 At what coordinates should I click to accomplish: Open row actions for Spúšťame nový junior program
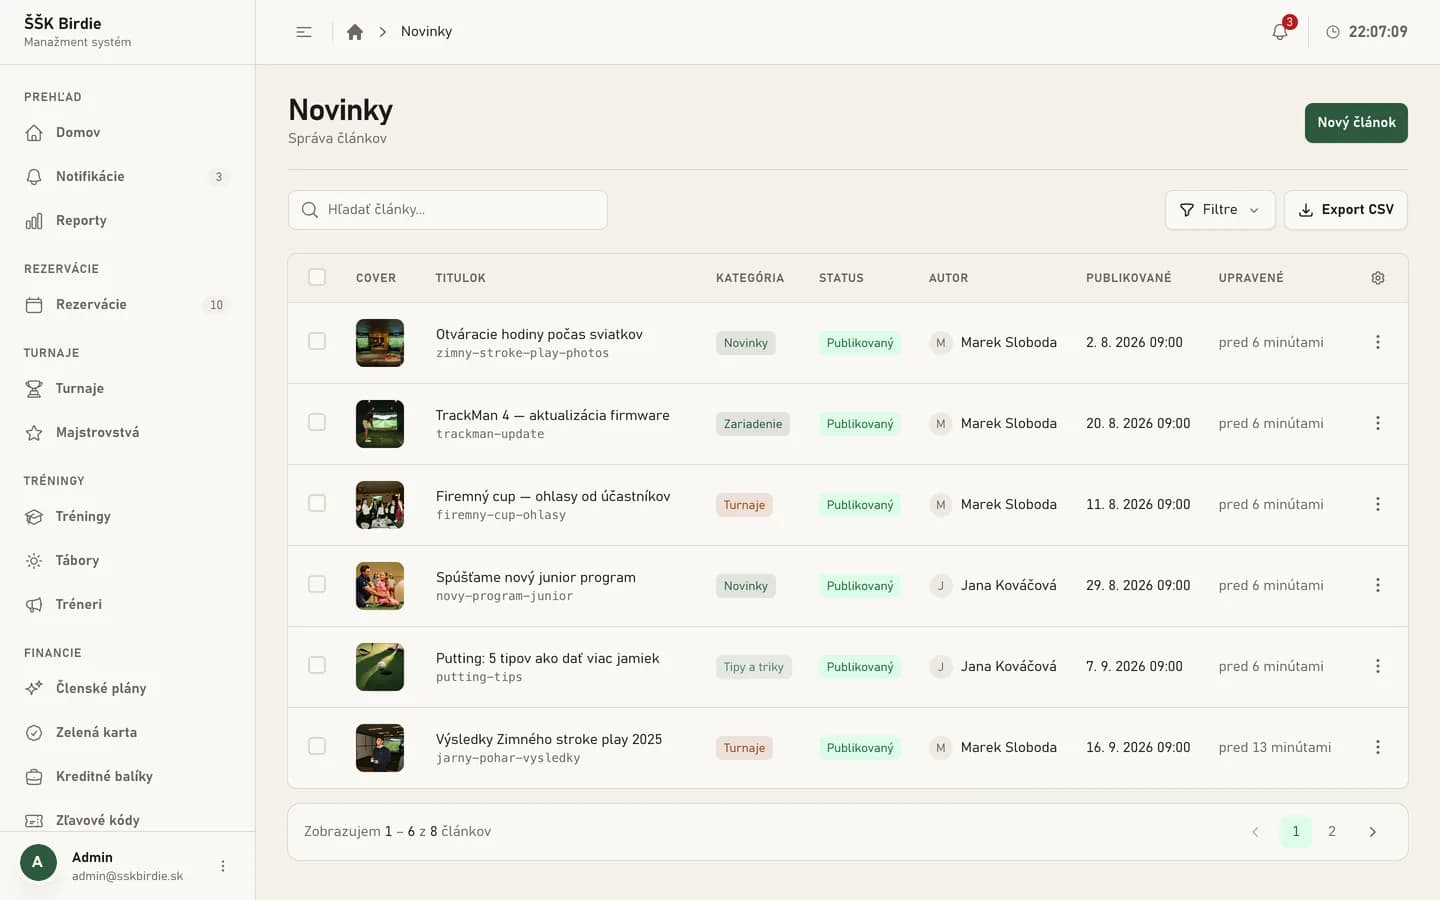pyautogui.click(x=1378, y=585)
